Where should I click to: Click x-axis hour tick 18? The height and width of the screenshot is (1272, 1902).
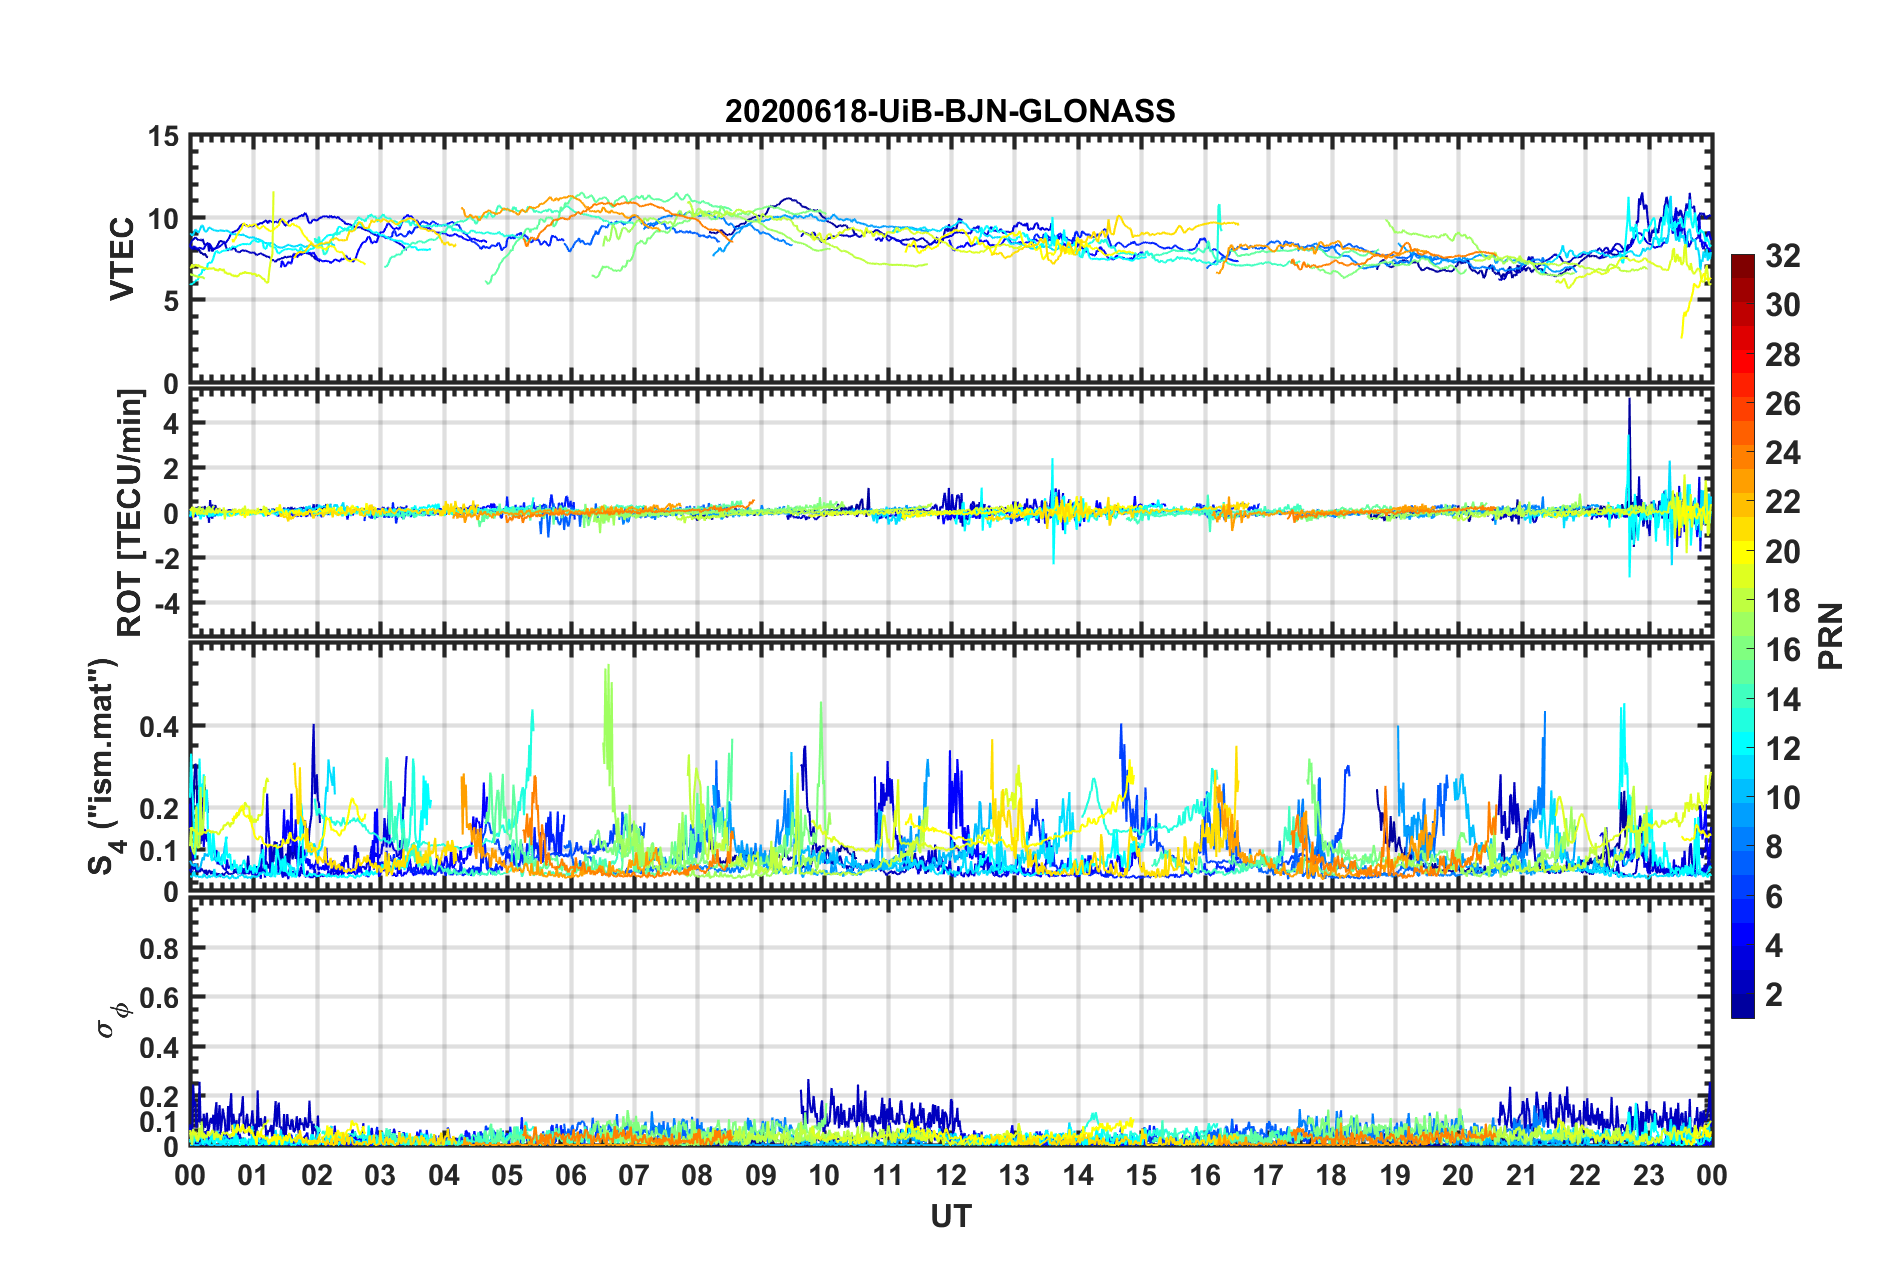coord(1332,1175)
